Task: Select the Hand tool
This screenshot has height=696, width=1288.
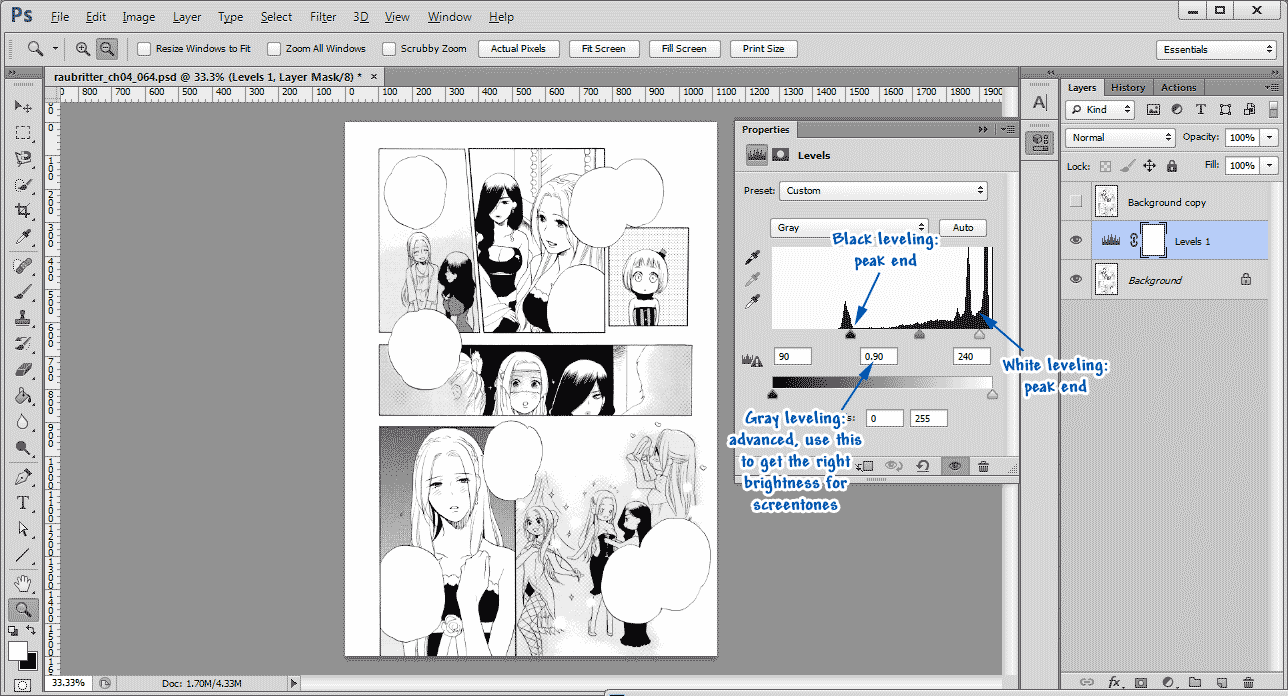Action: [22, 583]
